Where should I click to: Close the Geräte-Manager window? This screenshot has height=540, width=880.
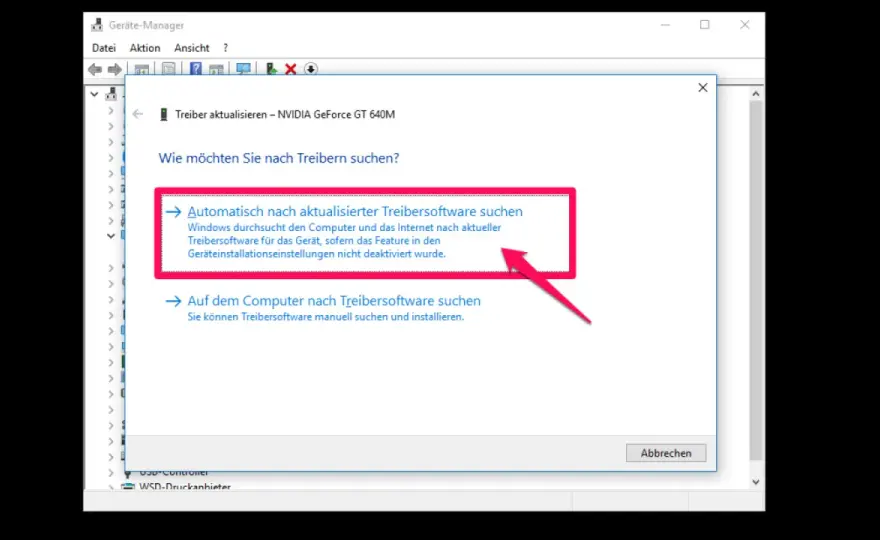point(744,25)
